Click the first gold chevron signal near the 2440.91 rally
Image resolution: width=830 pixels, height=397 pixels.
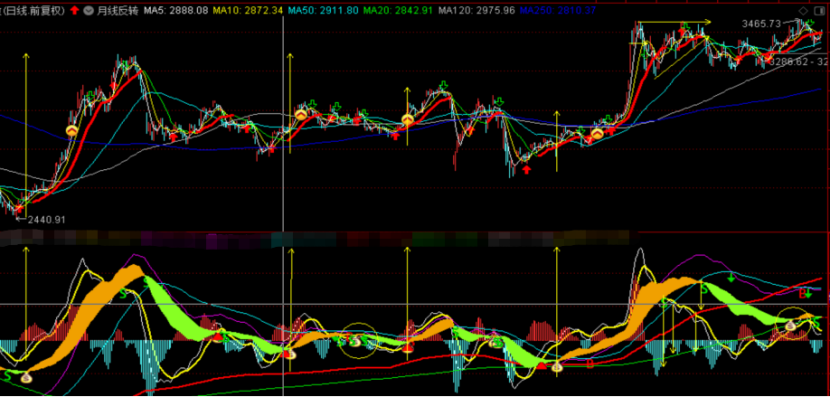(71, 130)
